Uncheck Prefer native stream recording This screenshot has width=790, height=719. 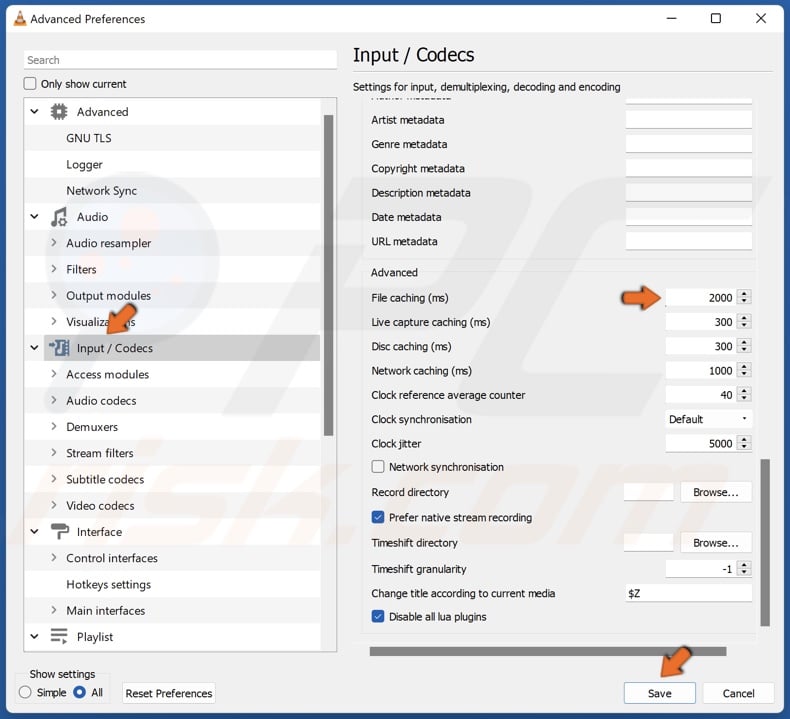point(378,517)
